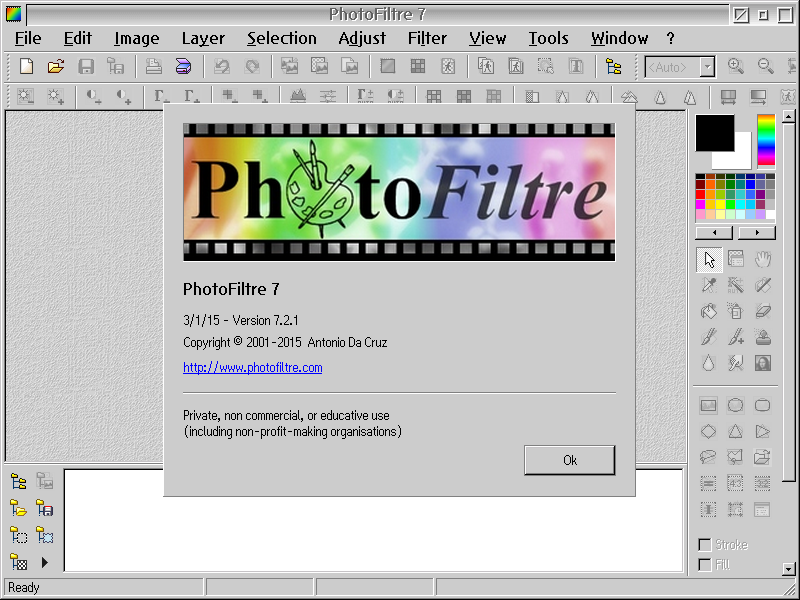Open the Layer menu

tap(203, 38)
